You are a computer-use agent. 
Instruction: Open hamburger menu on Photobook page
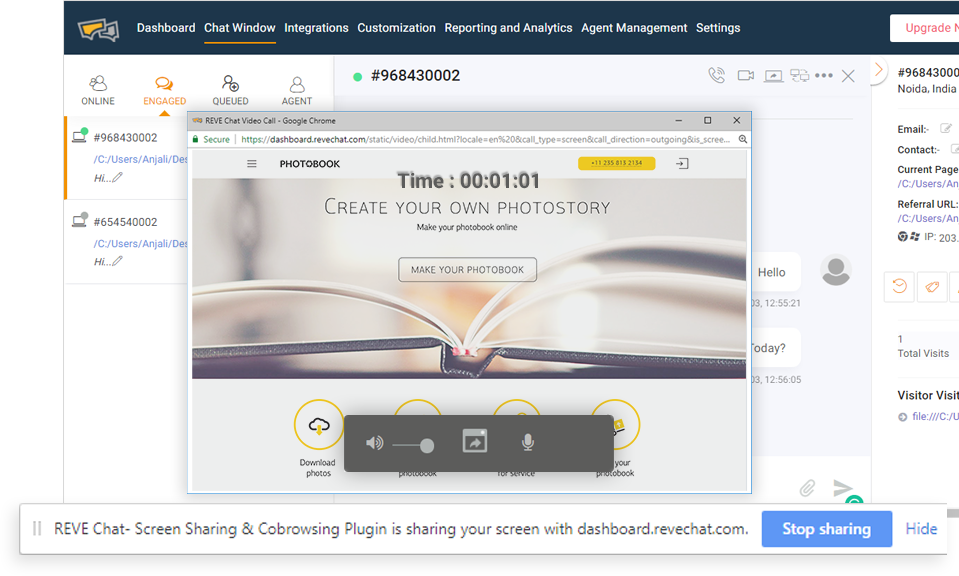[251, 164]
